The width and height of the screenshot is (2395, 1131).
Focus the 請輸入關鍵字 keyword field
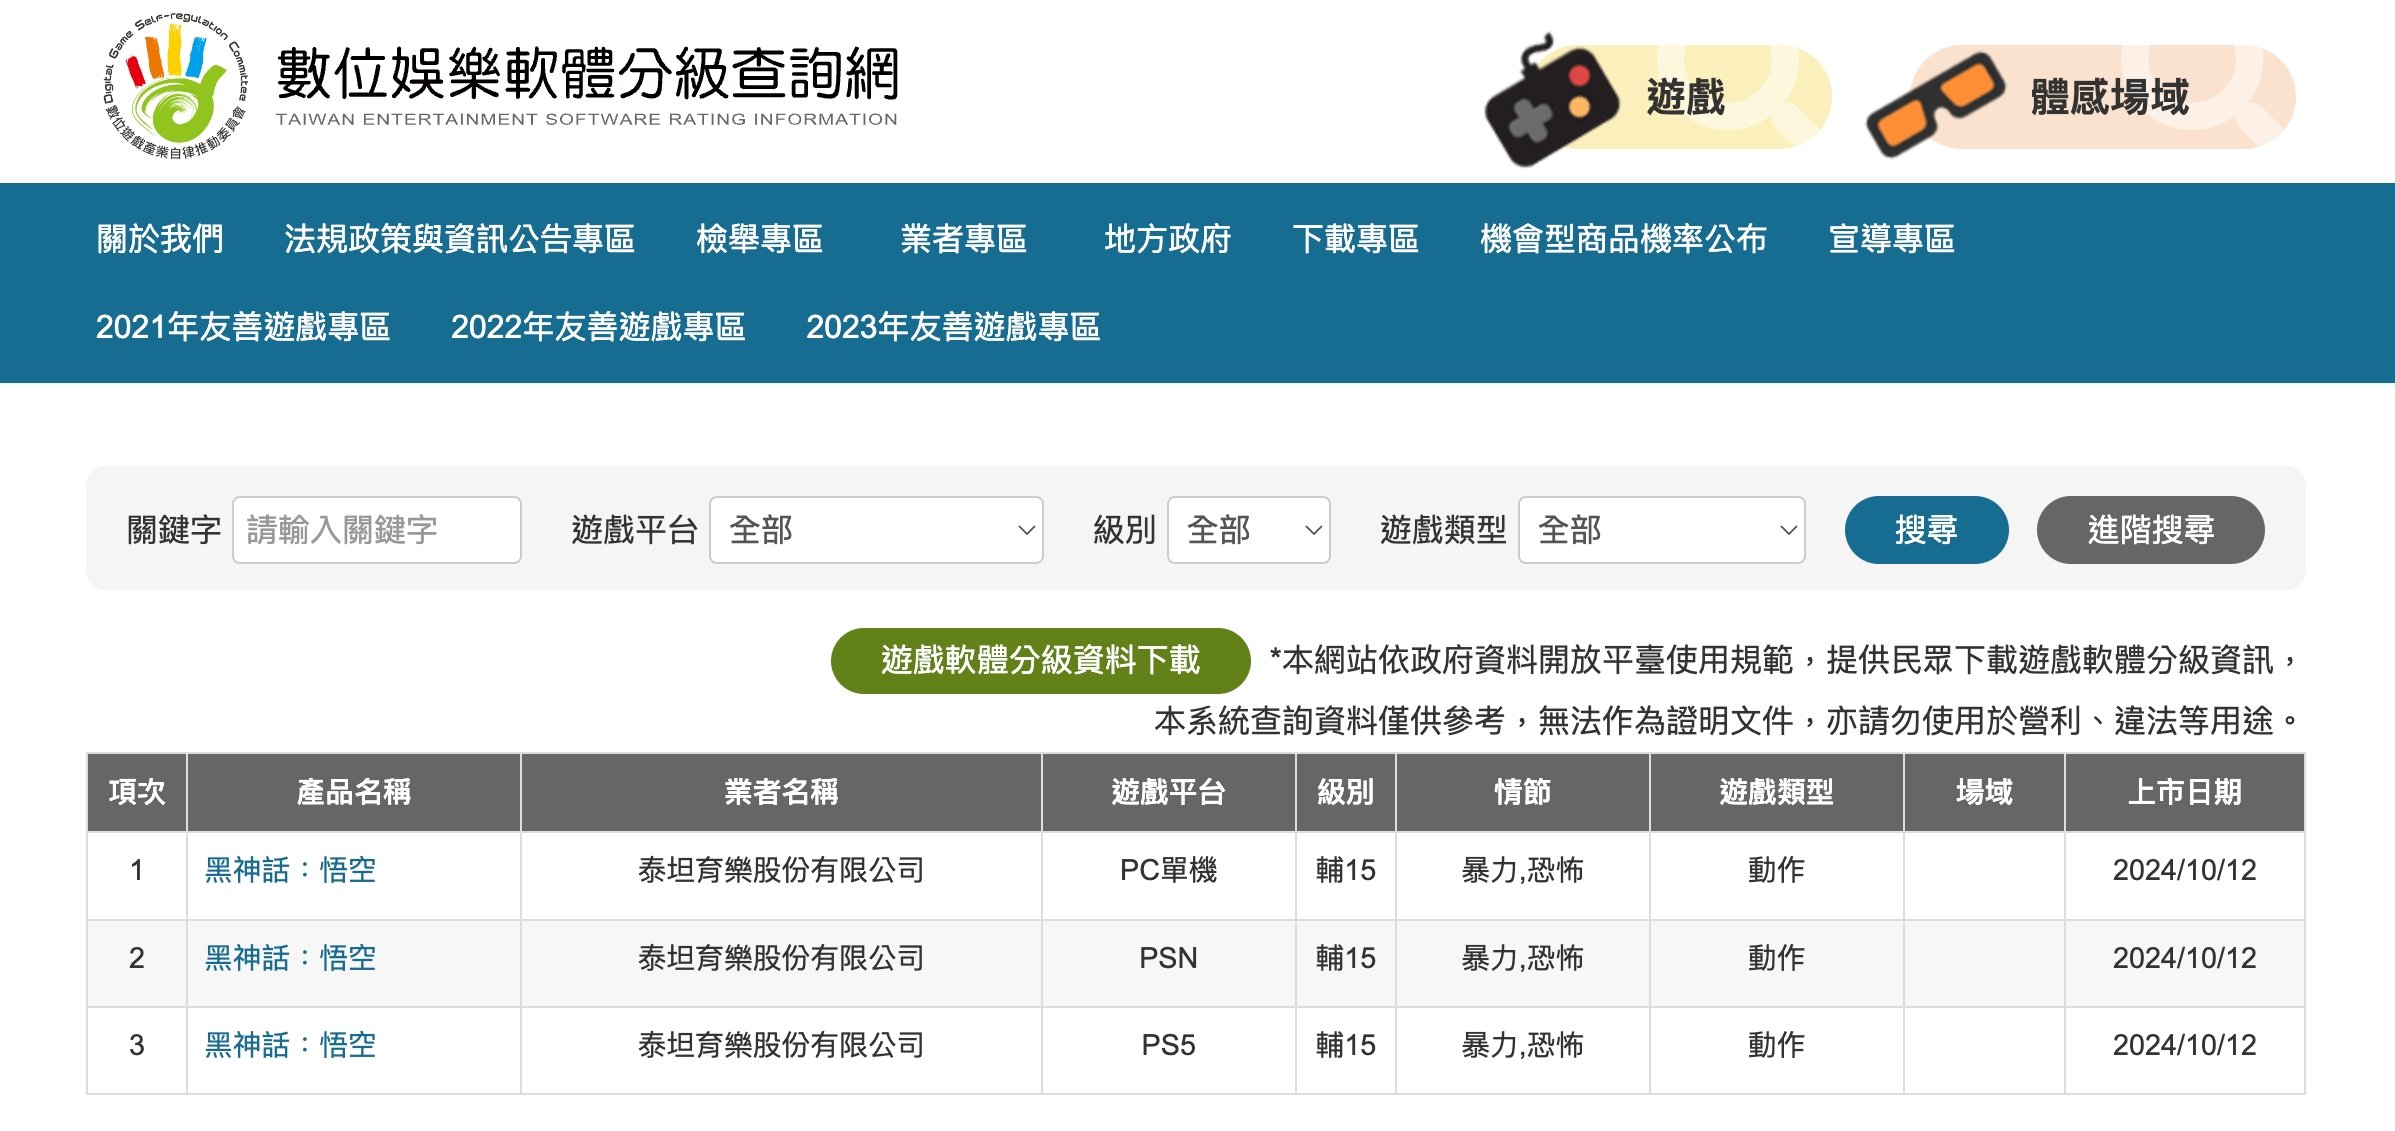(377, 530)
